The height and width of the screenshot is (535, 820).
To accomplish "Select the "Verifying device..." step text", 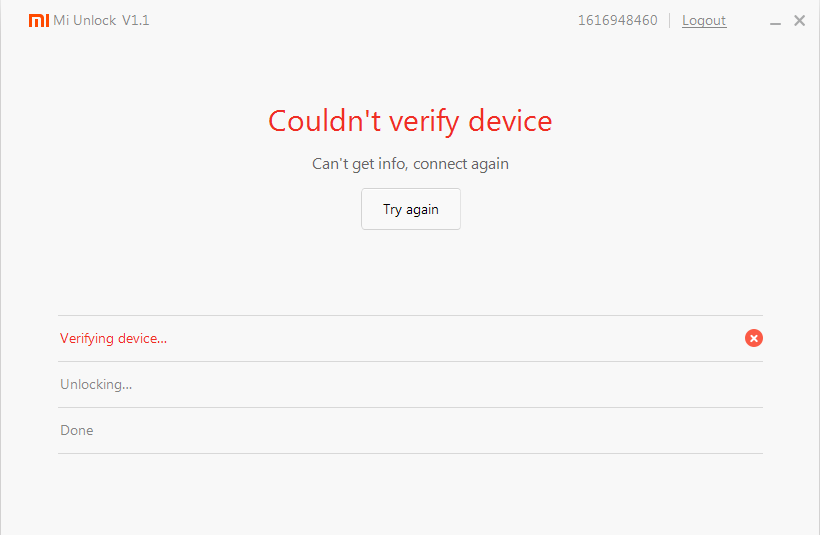I will click(113, 338).
